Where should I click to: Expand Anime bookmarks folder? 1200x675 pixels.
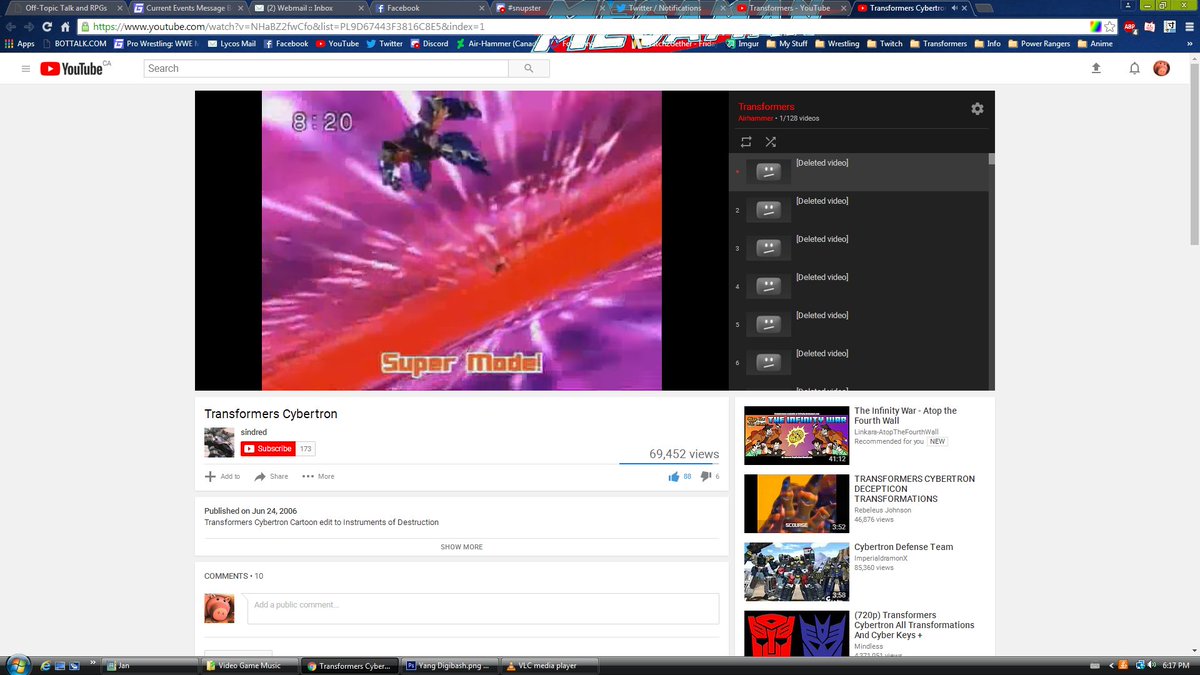click(x=1094, y=44)
